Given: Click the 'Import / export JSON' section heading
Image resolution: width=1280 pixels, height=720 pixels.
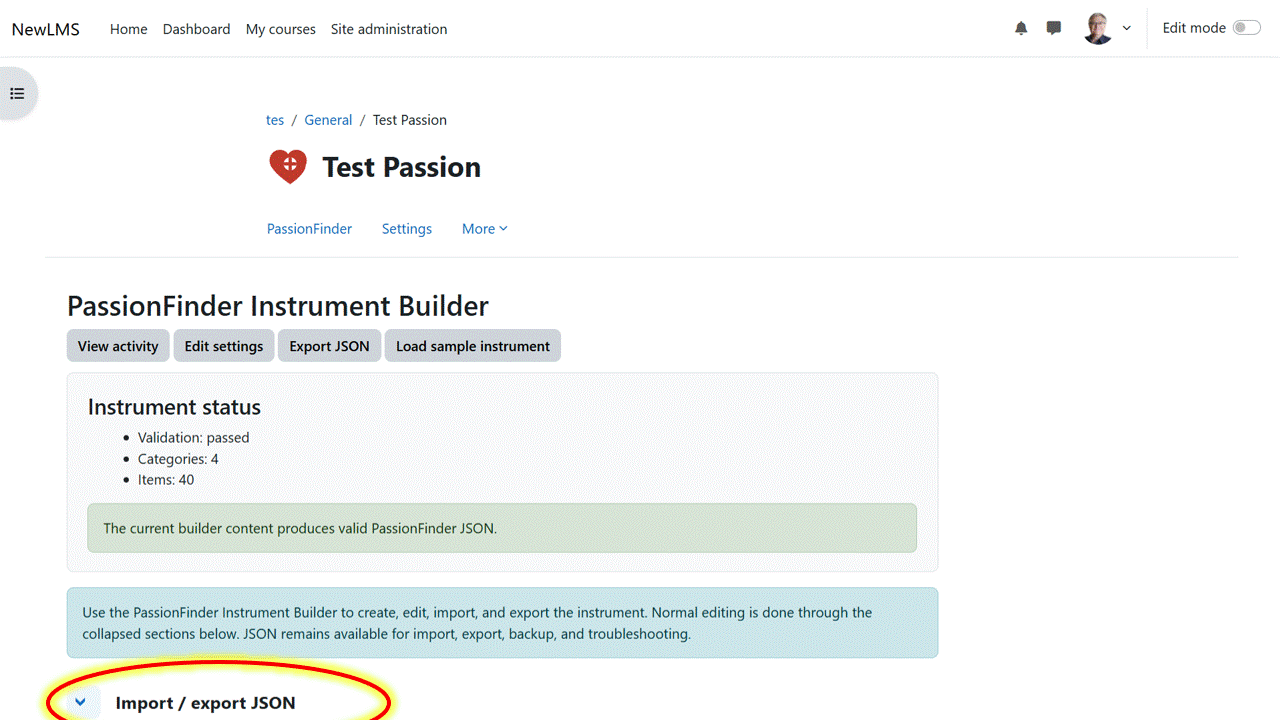Looking at the screenshot, I should coord(205,703).
